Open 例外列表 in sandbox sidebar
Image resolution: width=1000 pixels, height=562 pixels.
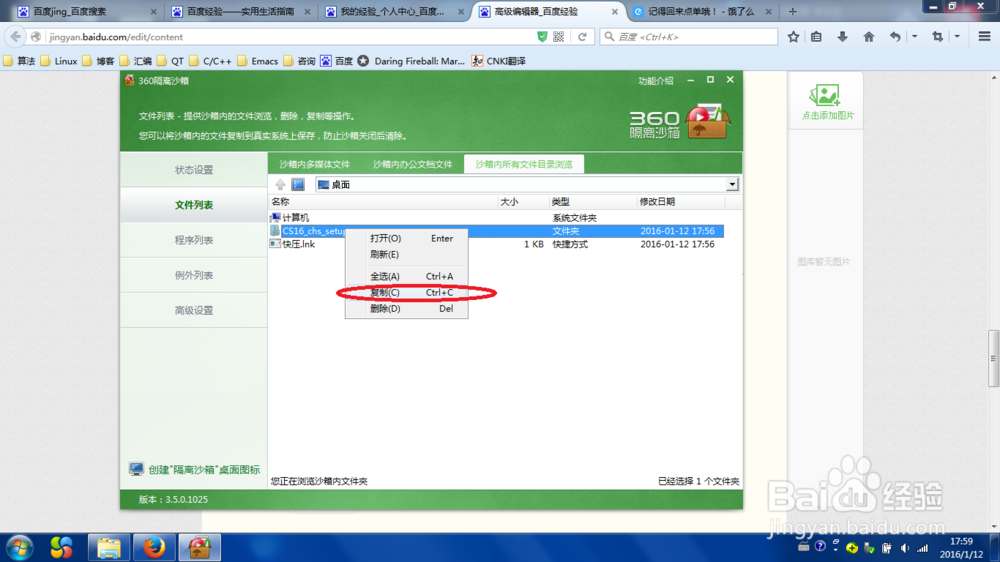point(194,275)
